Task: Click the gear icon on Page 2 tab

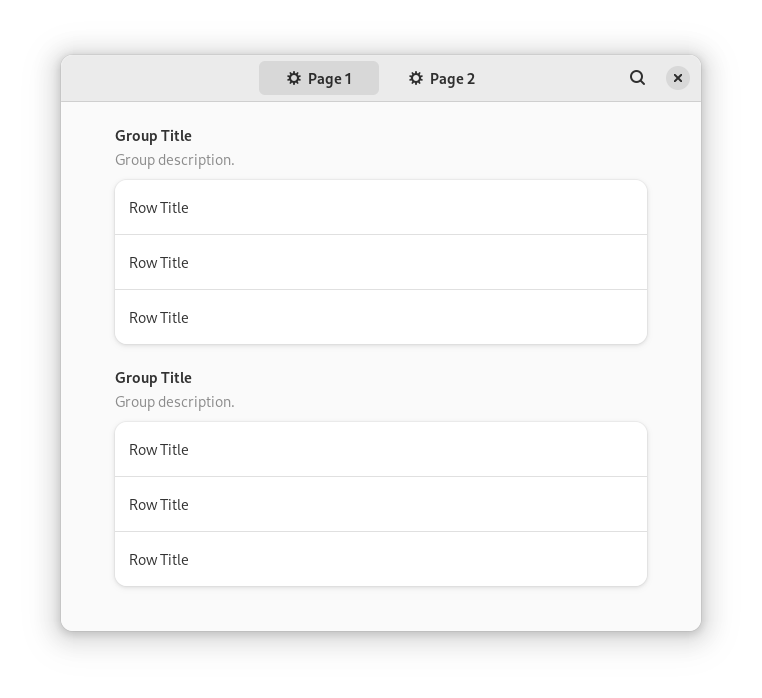Action: (x=416, y=78)
